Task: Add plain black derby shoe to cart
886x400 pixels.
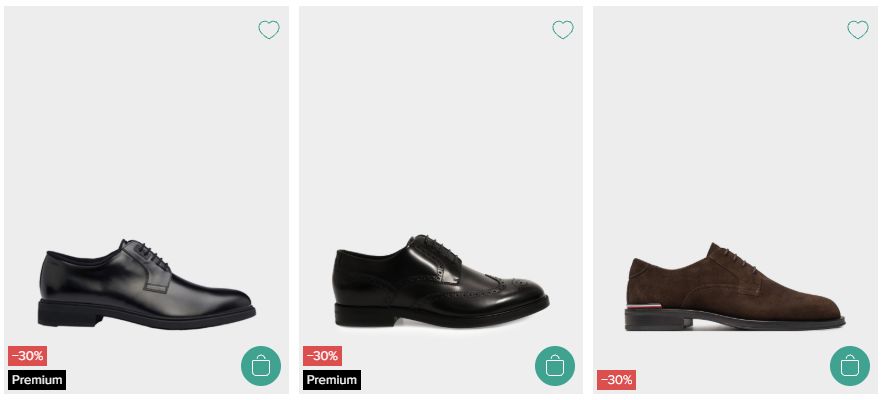Action: tap(260, 366)
